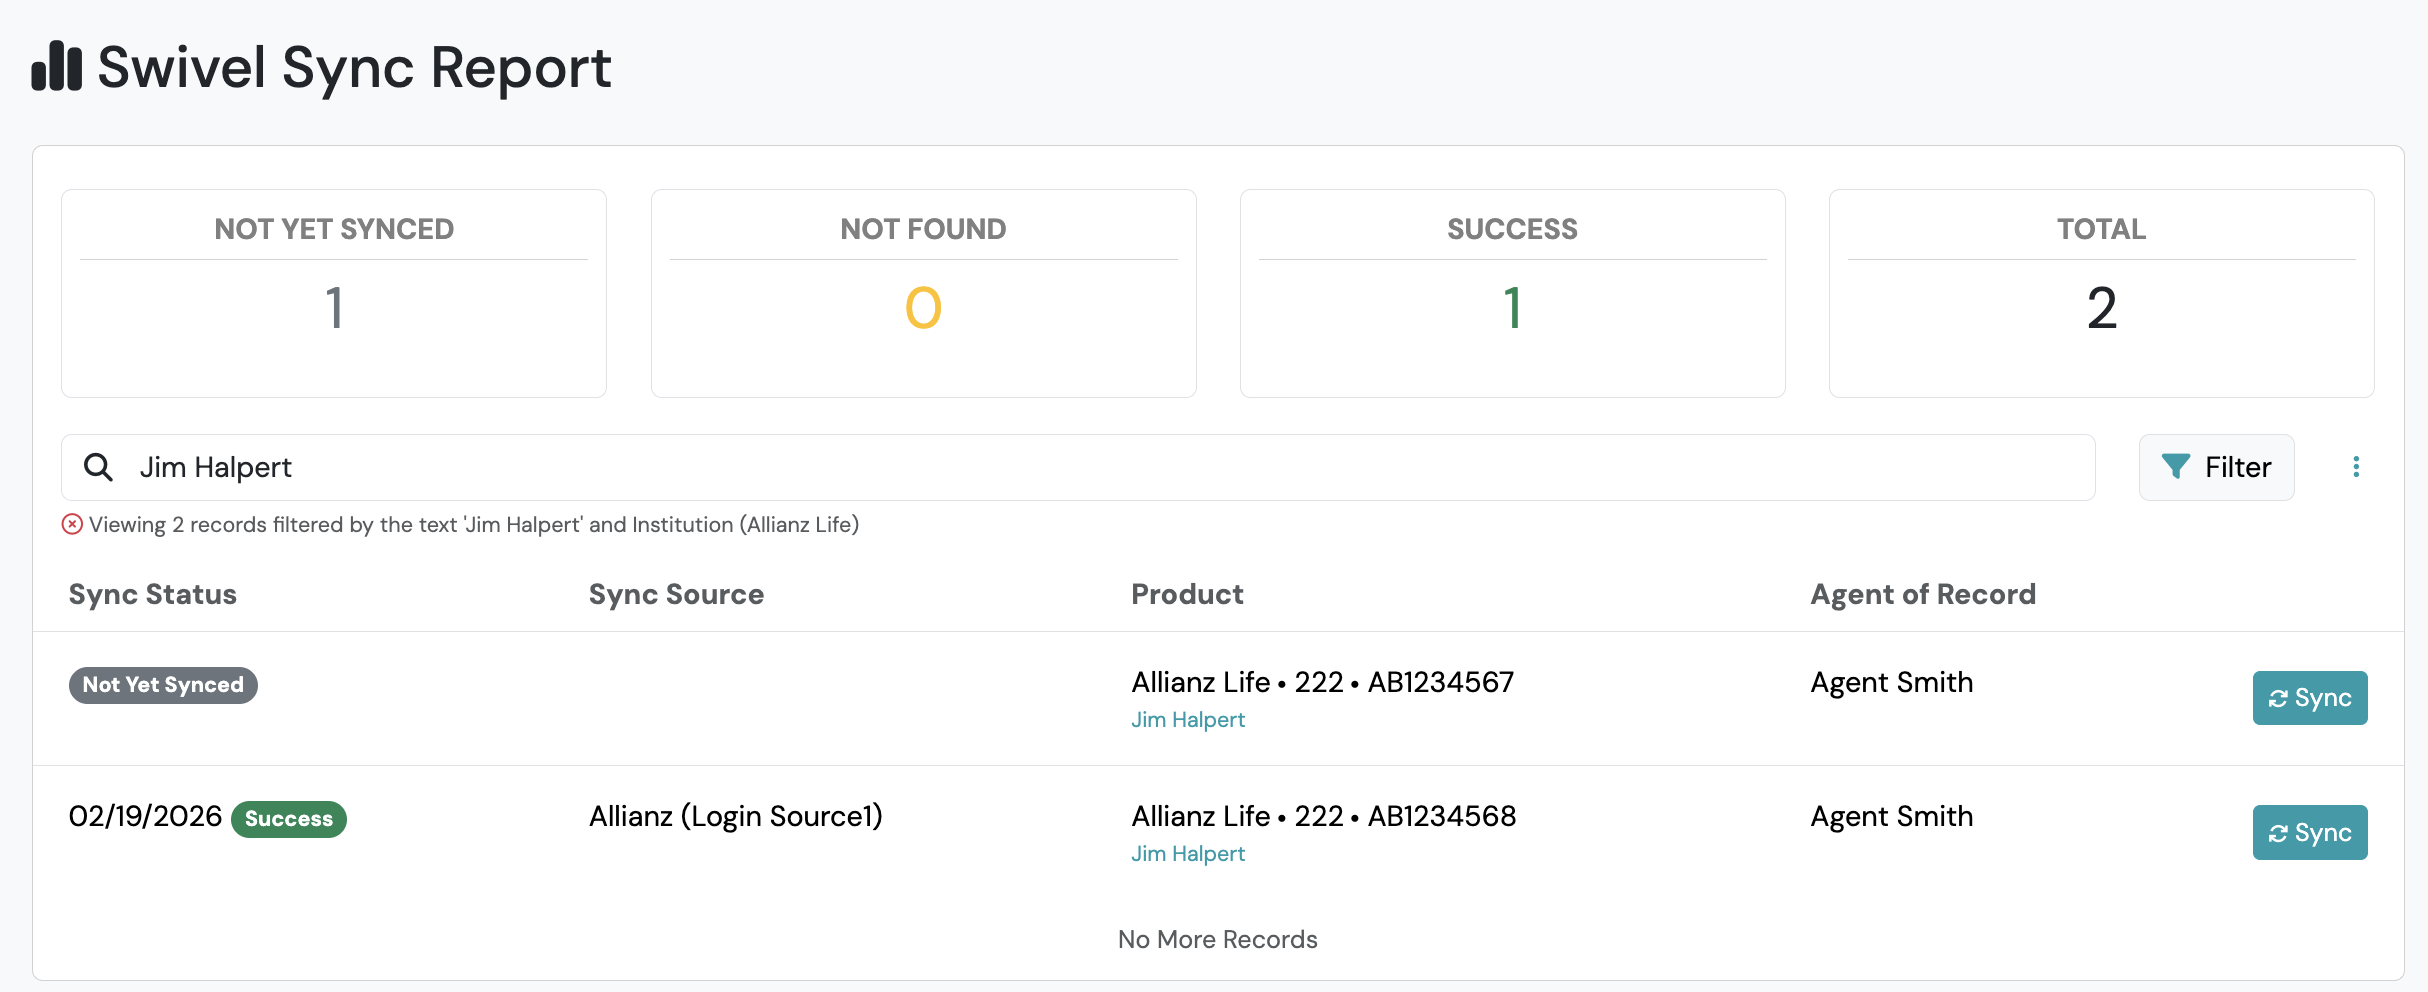Click the Sync Status column header
The width and height of the screenshot is (2428, 992).
[153, 594]
